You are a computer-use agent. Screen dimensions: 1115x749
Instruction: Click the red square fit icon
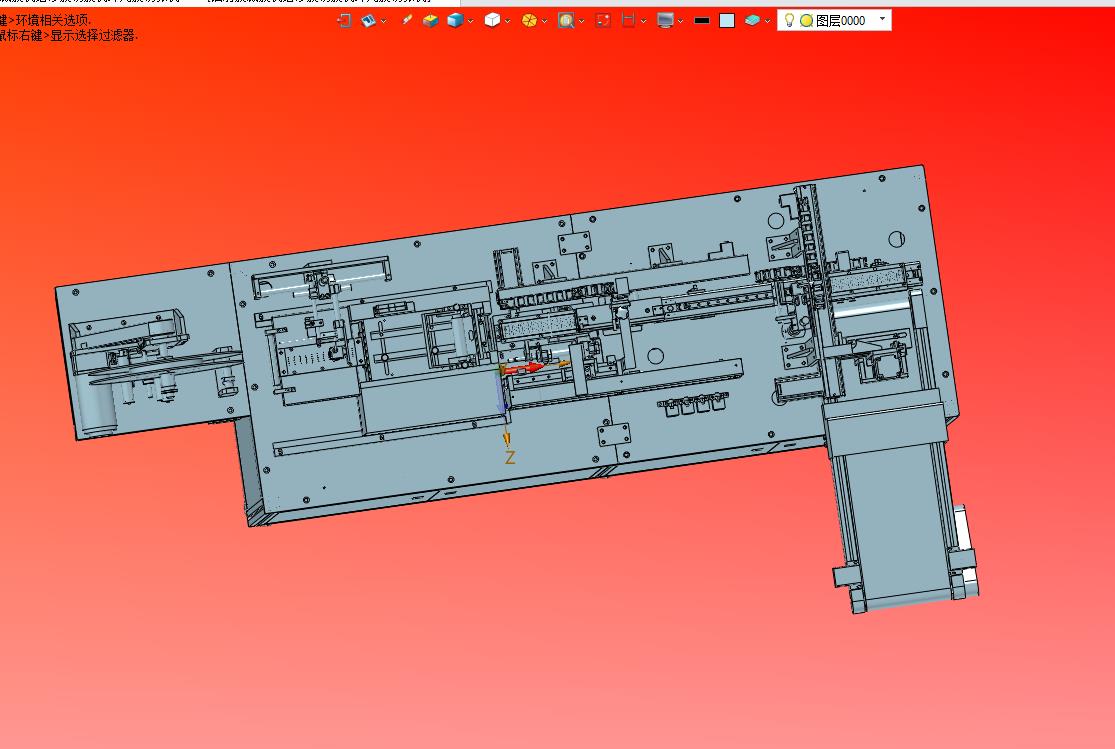(x=603, y=21)
